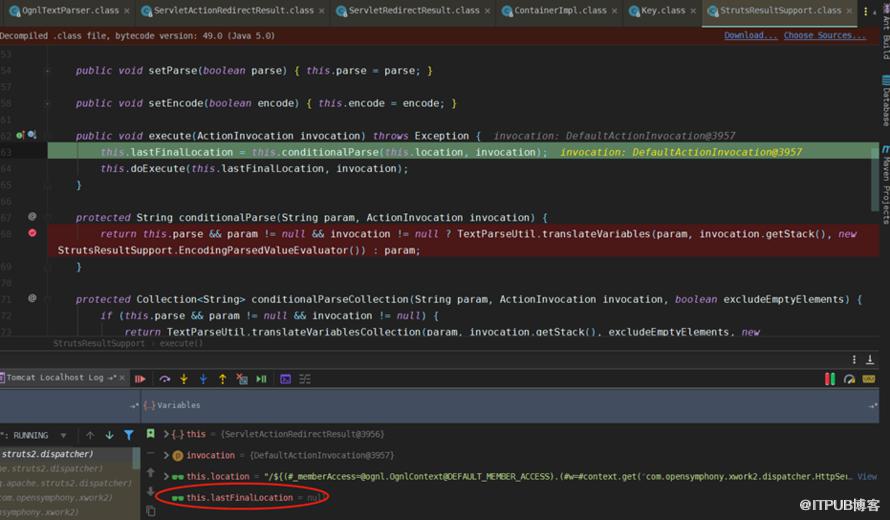Screen dimensions: 890x520
Task: Click the next frame down arrow
Action: click(x=110, y=435)
